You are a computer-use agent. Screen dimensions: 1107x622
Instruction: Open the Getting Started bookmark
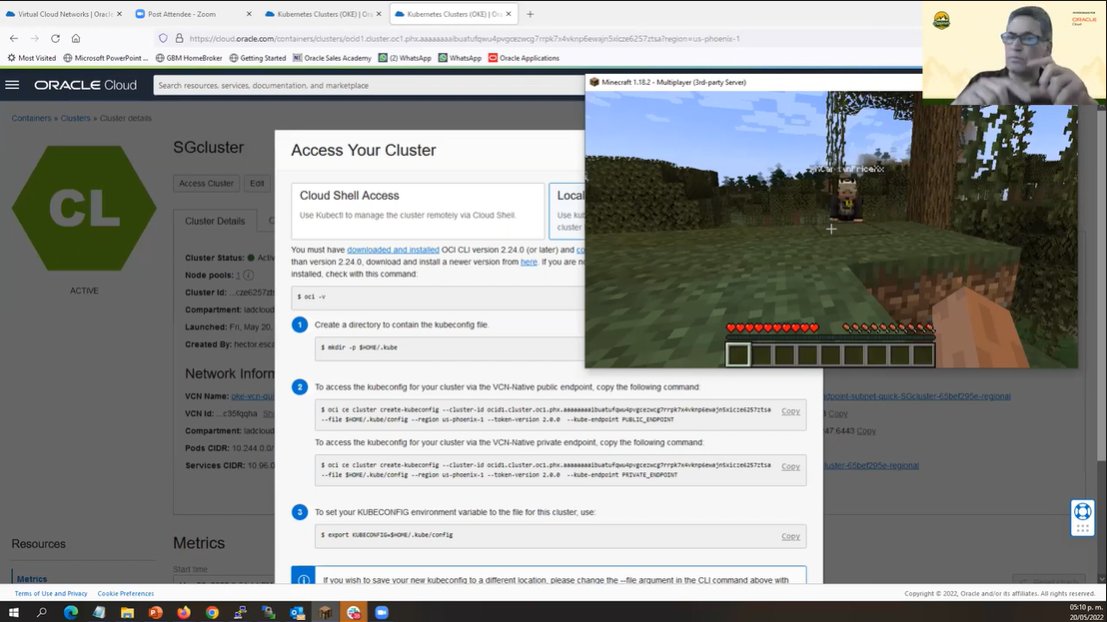coord(258,58)
